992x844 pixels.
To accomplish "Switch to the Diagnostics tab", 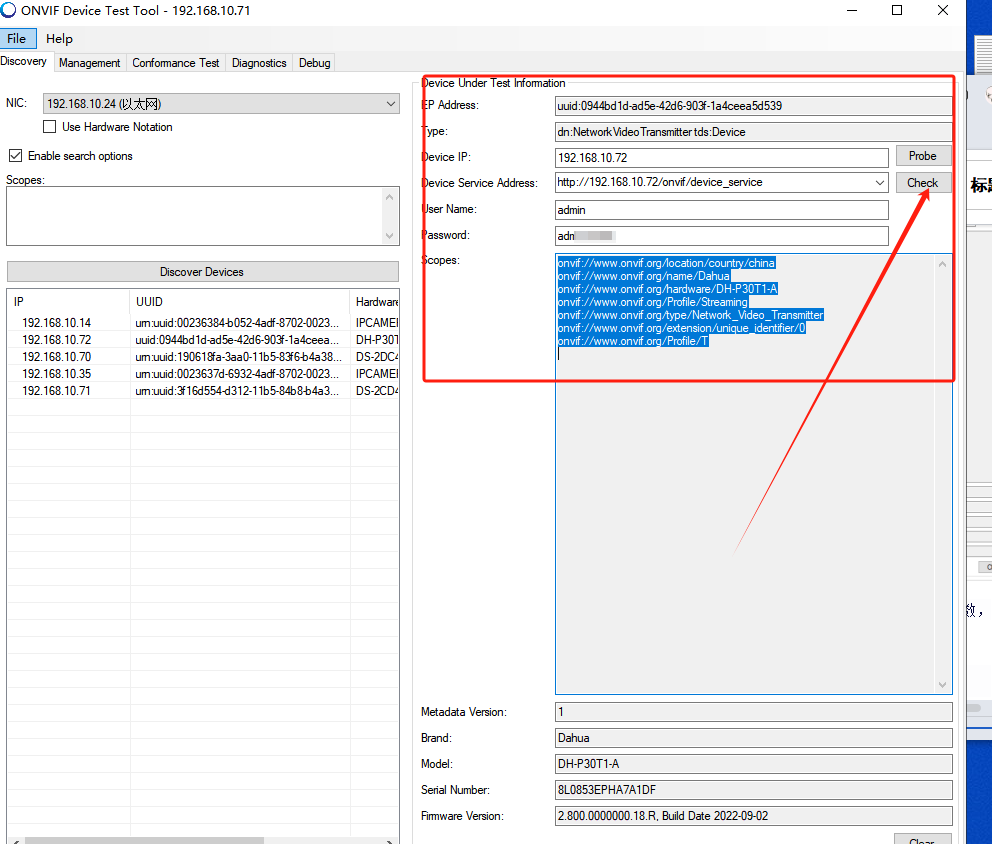I will (258, 62).
